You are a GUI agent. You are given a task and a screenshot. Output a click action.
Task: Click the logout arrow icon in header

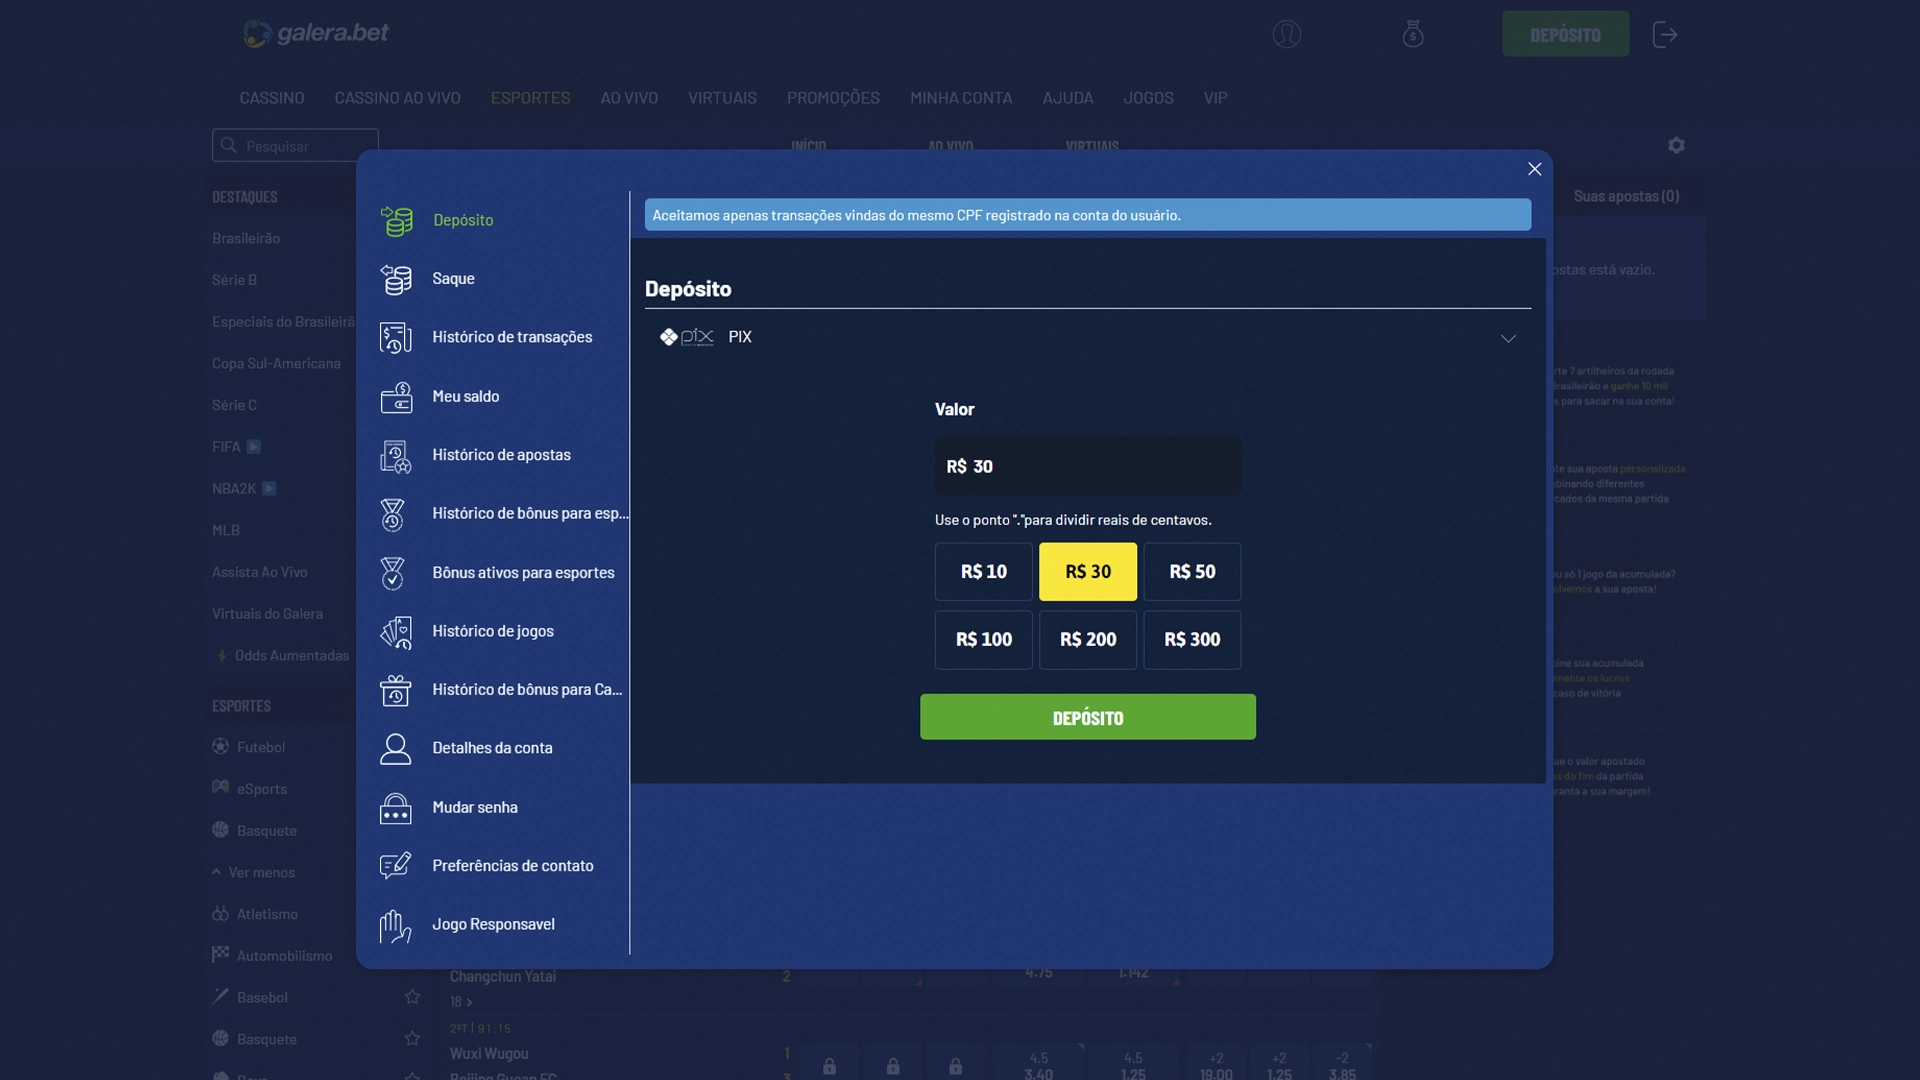point(1665,34)
